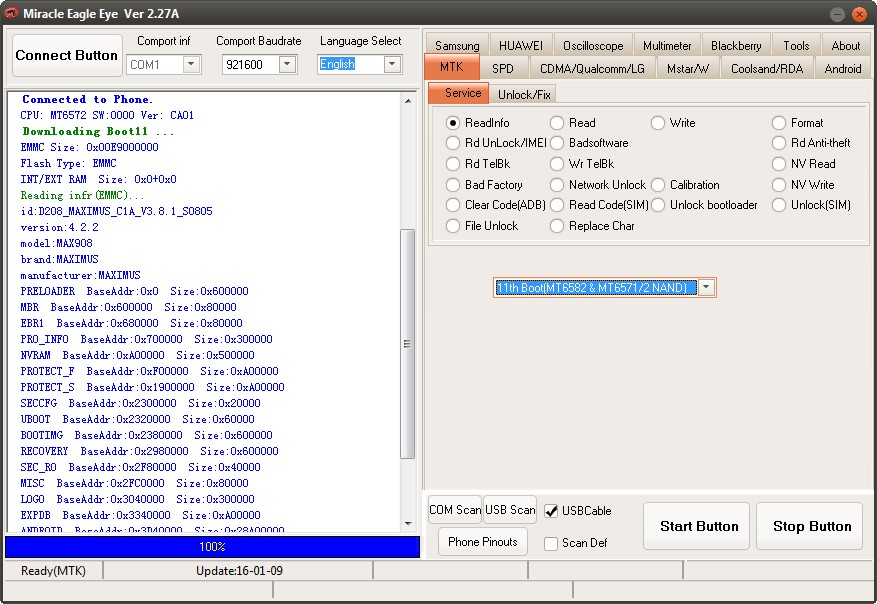Image resolution: width=877 pixels, height=604 pixels.
Task: Switch to the HUAWEI tab
Action: click(x=521, y=46)
